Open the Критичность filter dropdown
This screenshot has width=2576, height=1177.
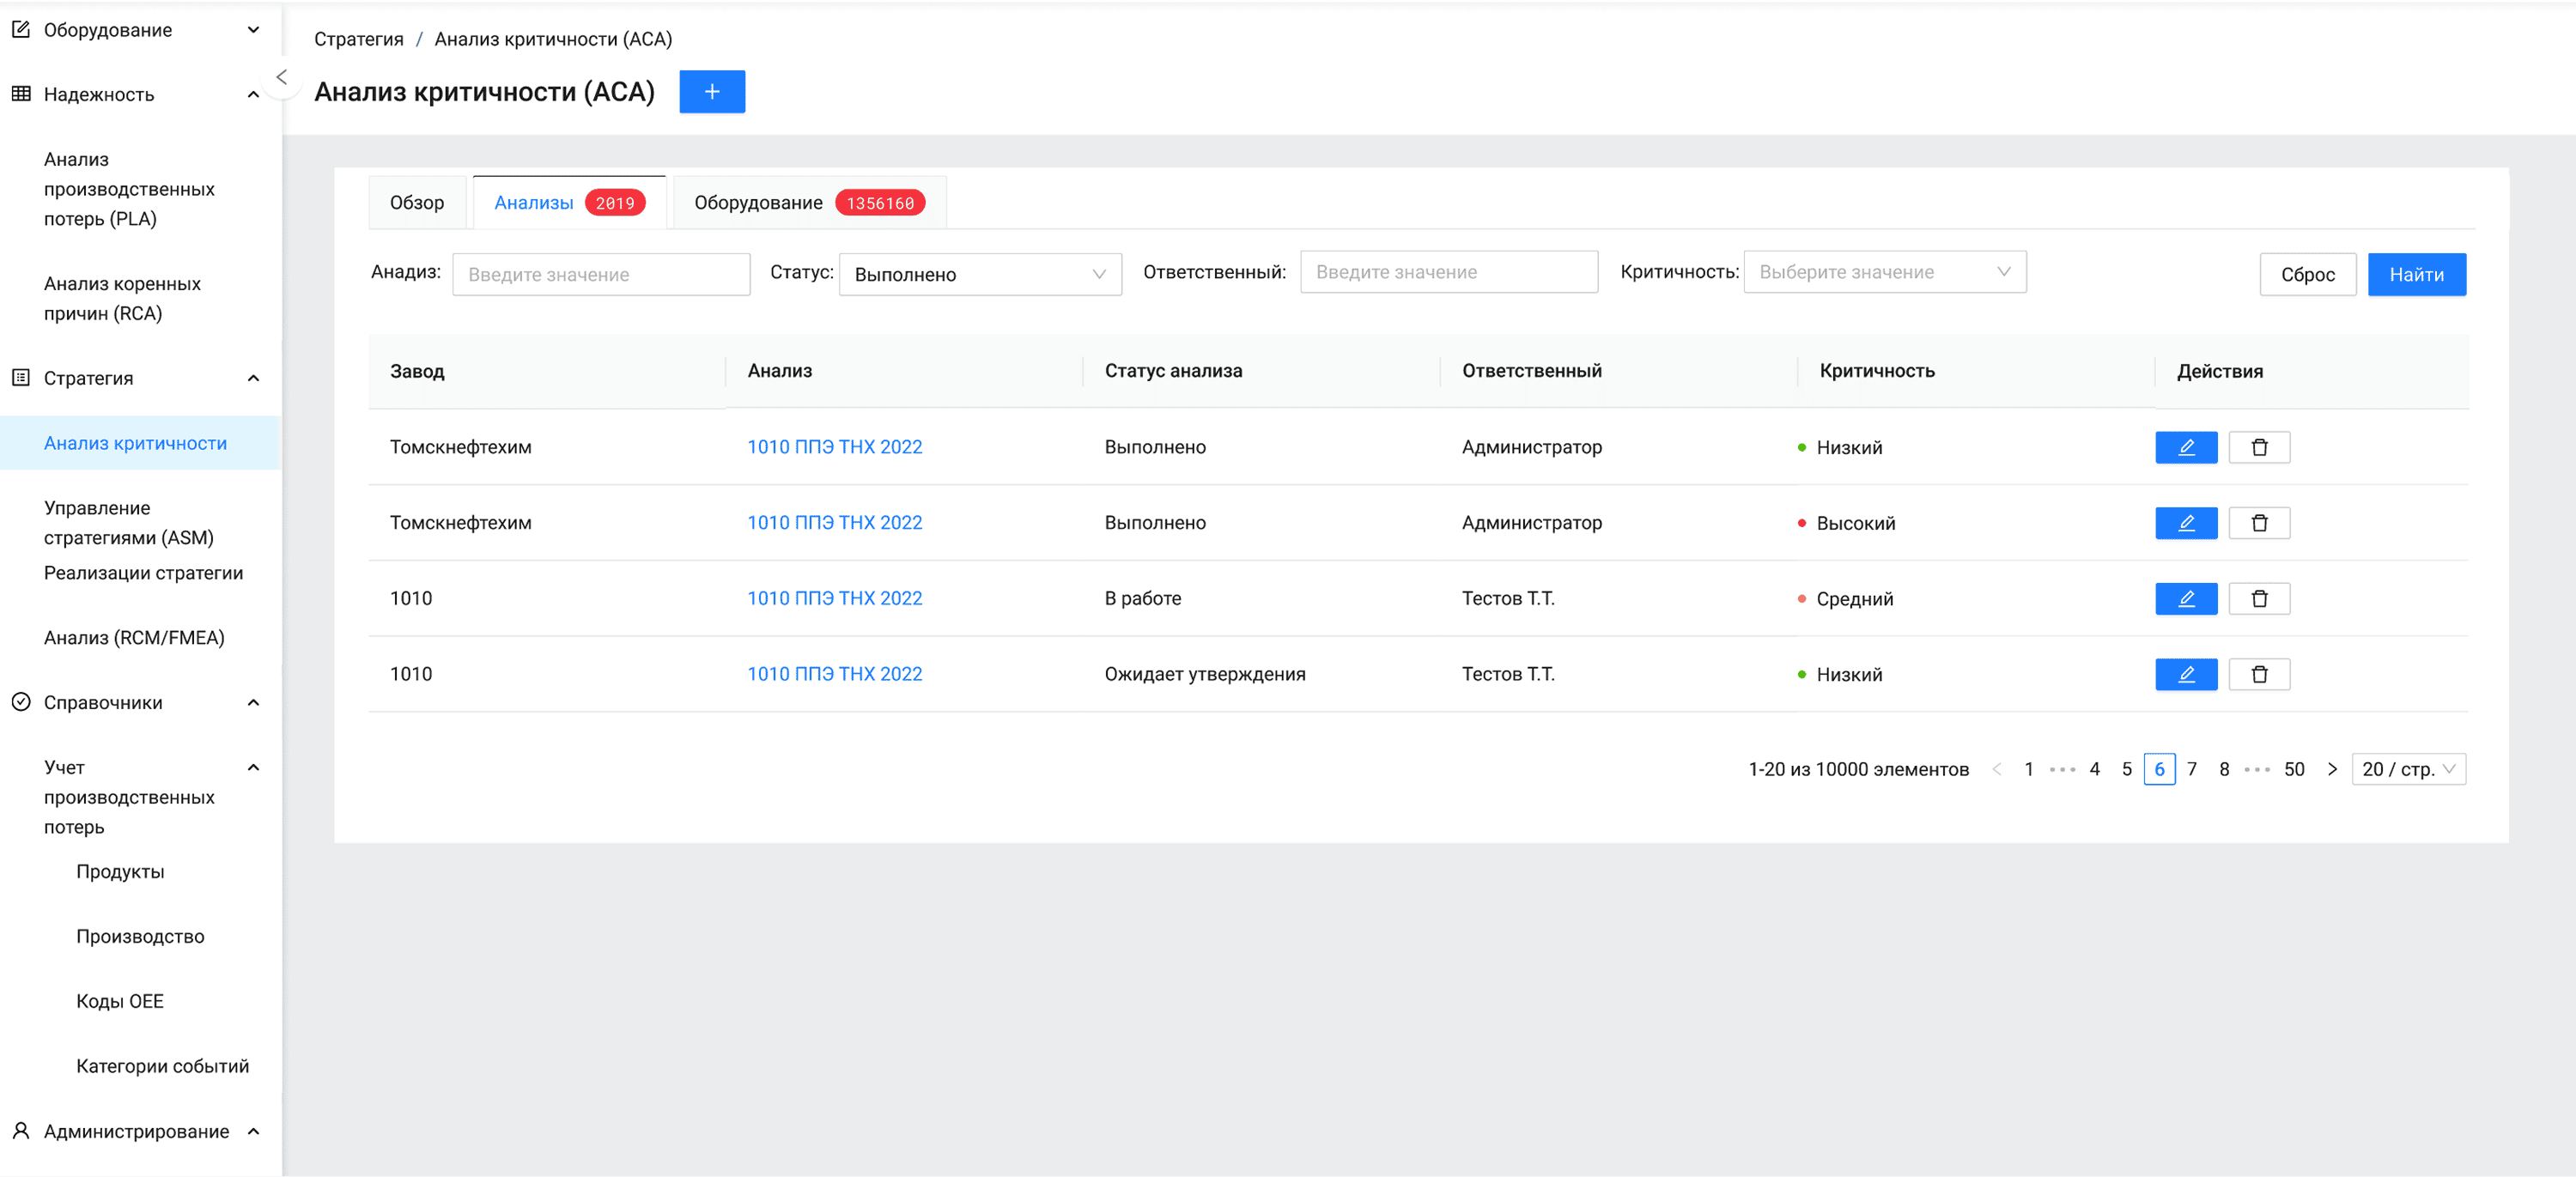pyautogui.click(x=1884, y=272)
